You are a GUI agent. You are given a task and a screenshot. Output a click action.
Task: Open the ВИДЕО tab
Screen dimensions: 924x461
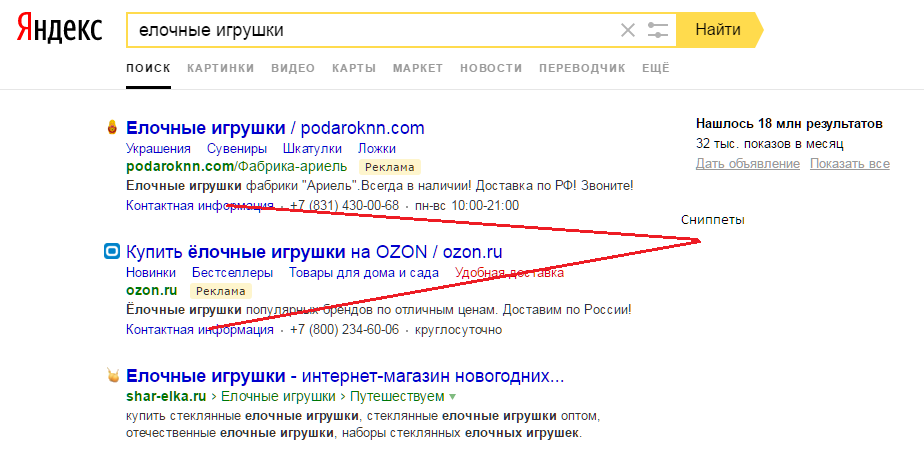[293, 68]
